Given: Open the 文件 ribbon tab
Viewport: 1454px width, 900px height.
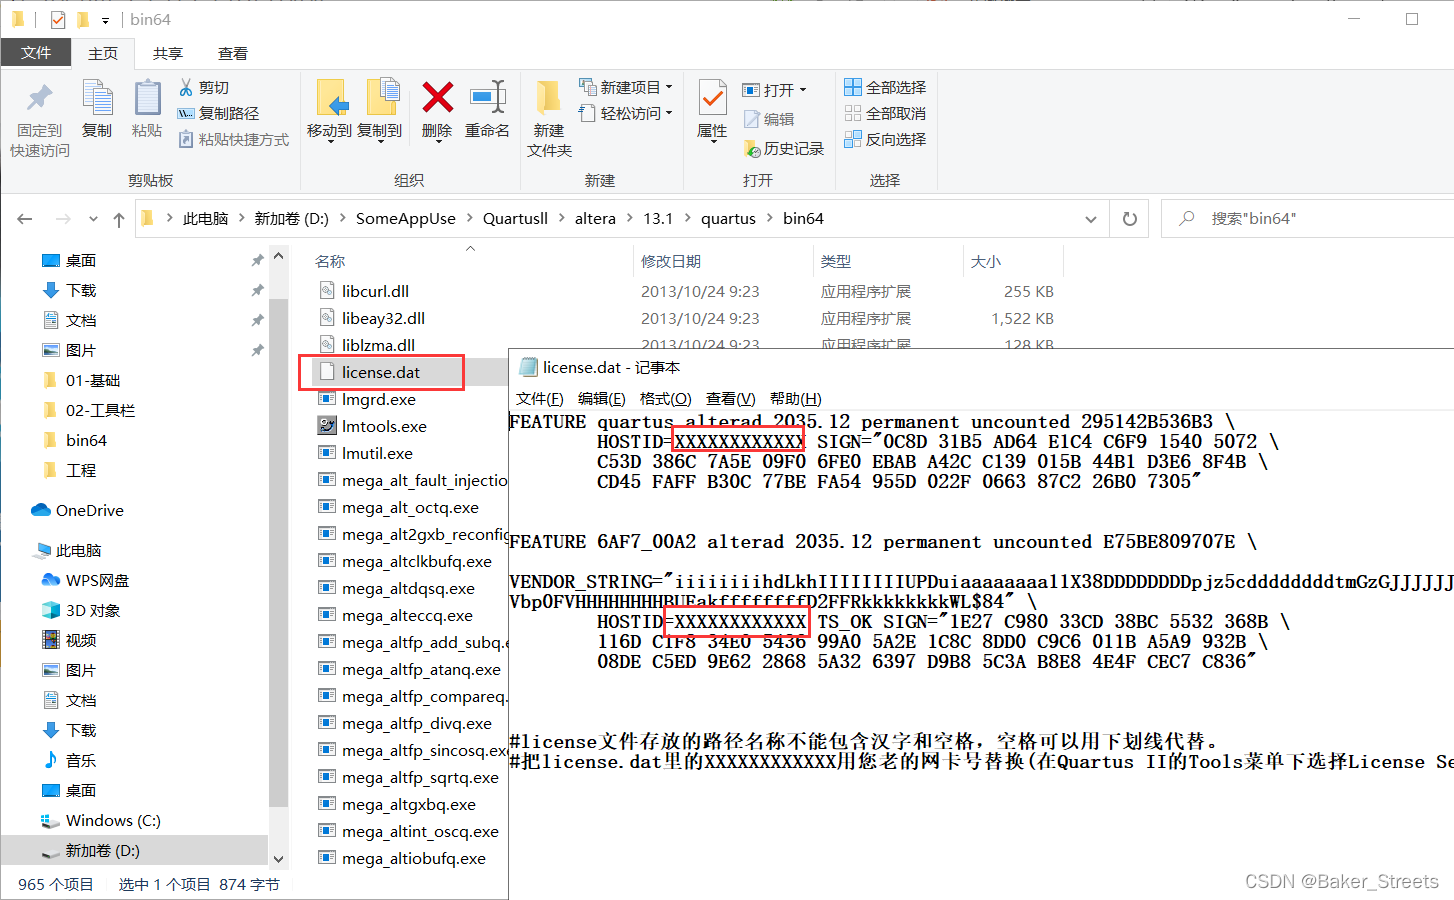Looking at the screenshot, I should (36, 53).
